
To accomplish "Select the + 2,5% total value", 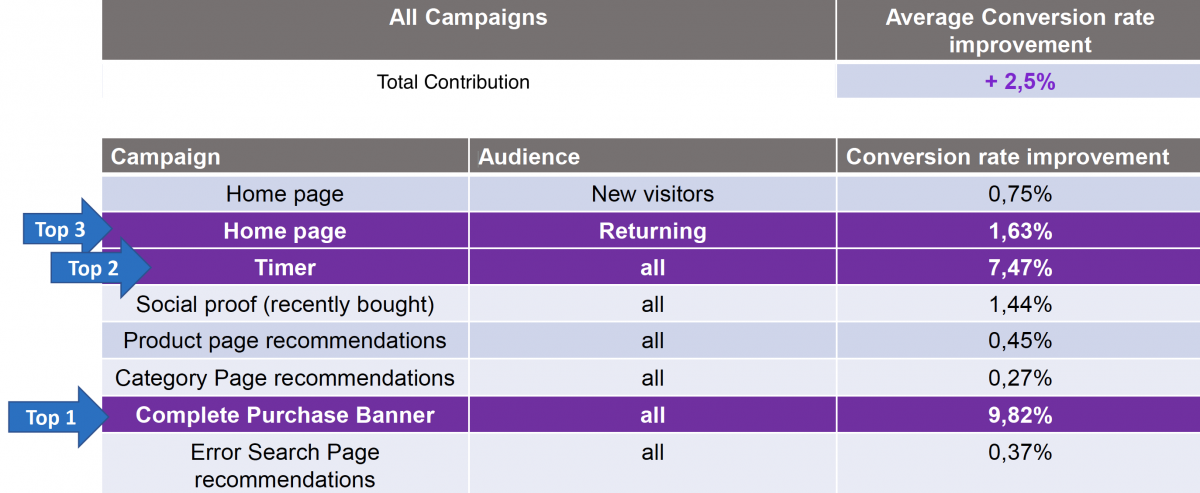I will (1019, 82).
